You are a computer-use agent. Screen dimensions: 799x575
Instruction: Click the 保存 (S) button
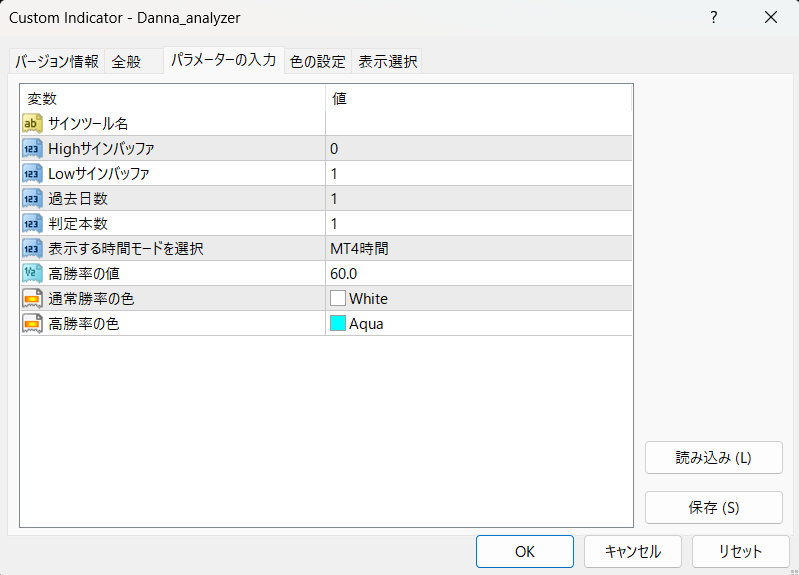tap(713, 508)
